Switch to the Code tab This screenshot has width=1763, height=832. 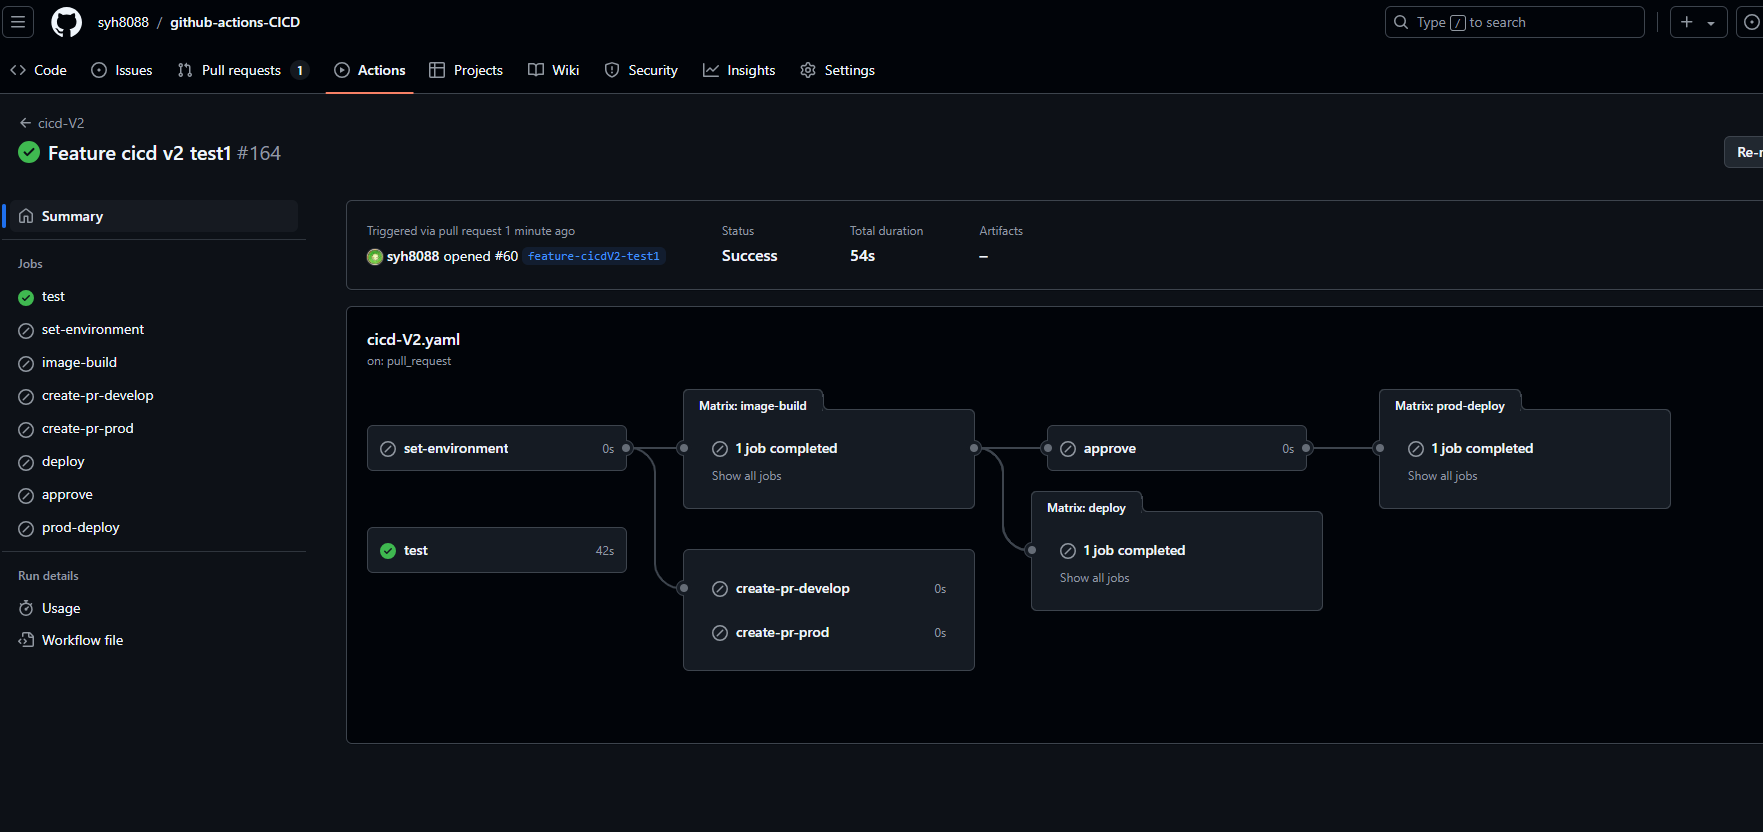click(38, 70)
